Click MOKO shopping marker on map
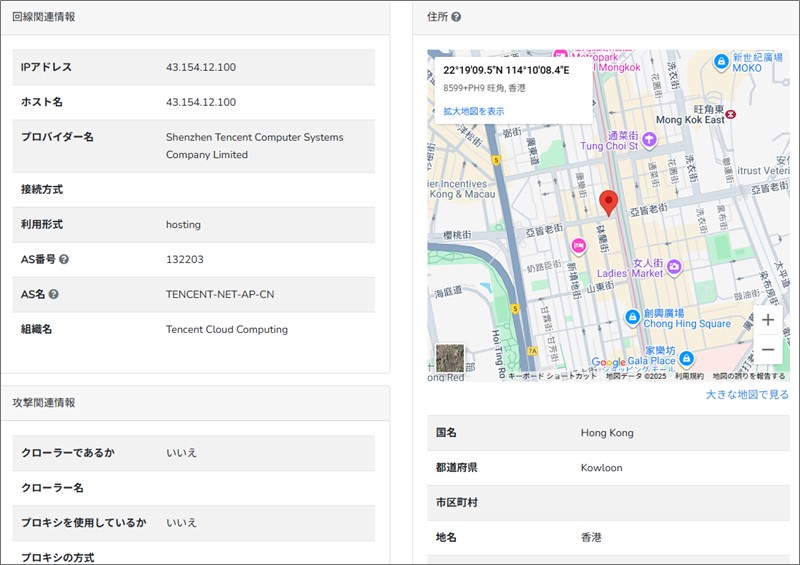The image size is (800, 565). click(x=721, y=62)
